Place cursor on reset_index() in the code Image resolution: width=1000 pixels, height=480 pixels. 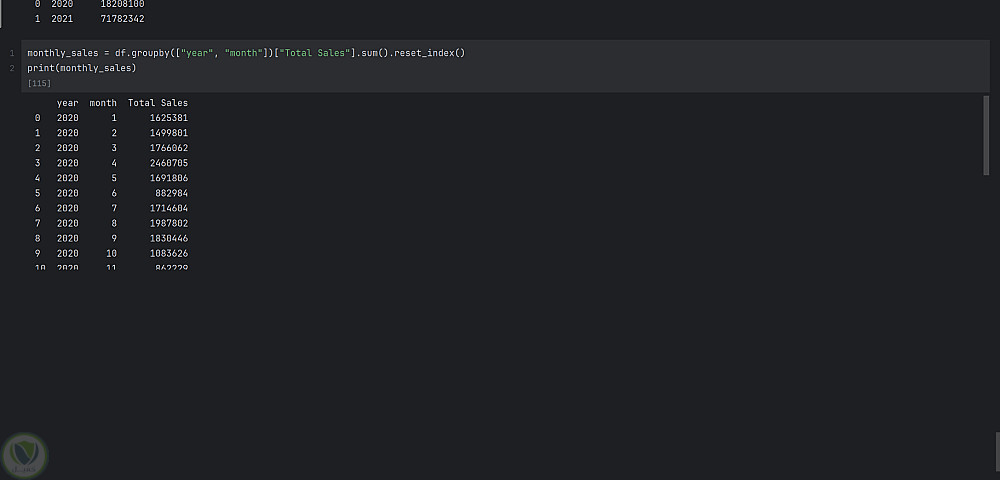(432, 52)
